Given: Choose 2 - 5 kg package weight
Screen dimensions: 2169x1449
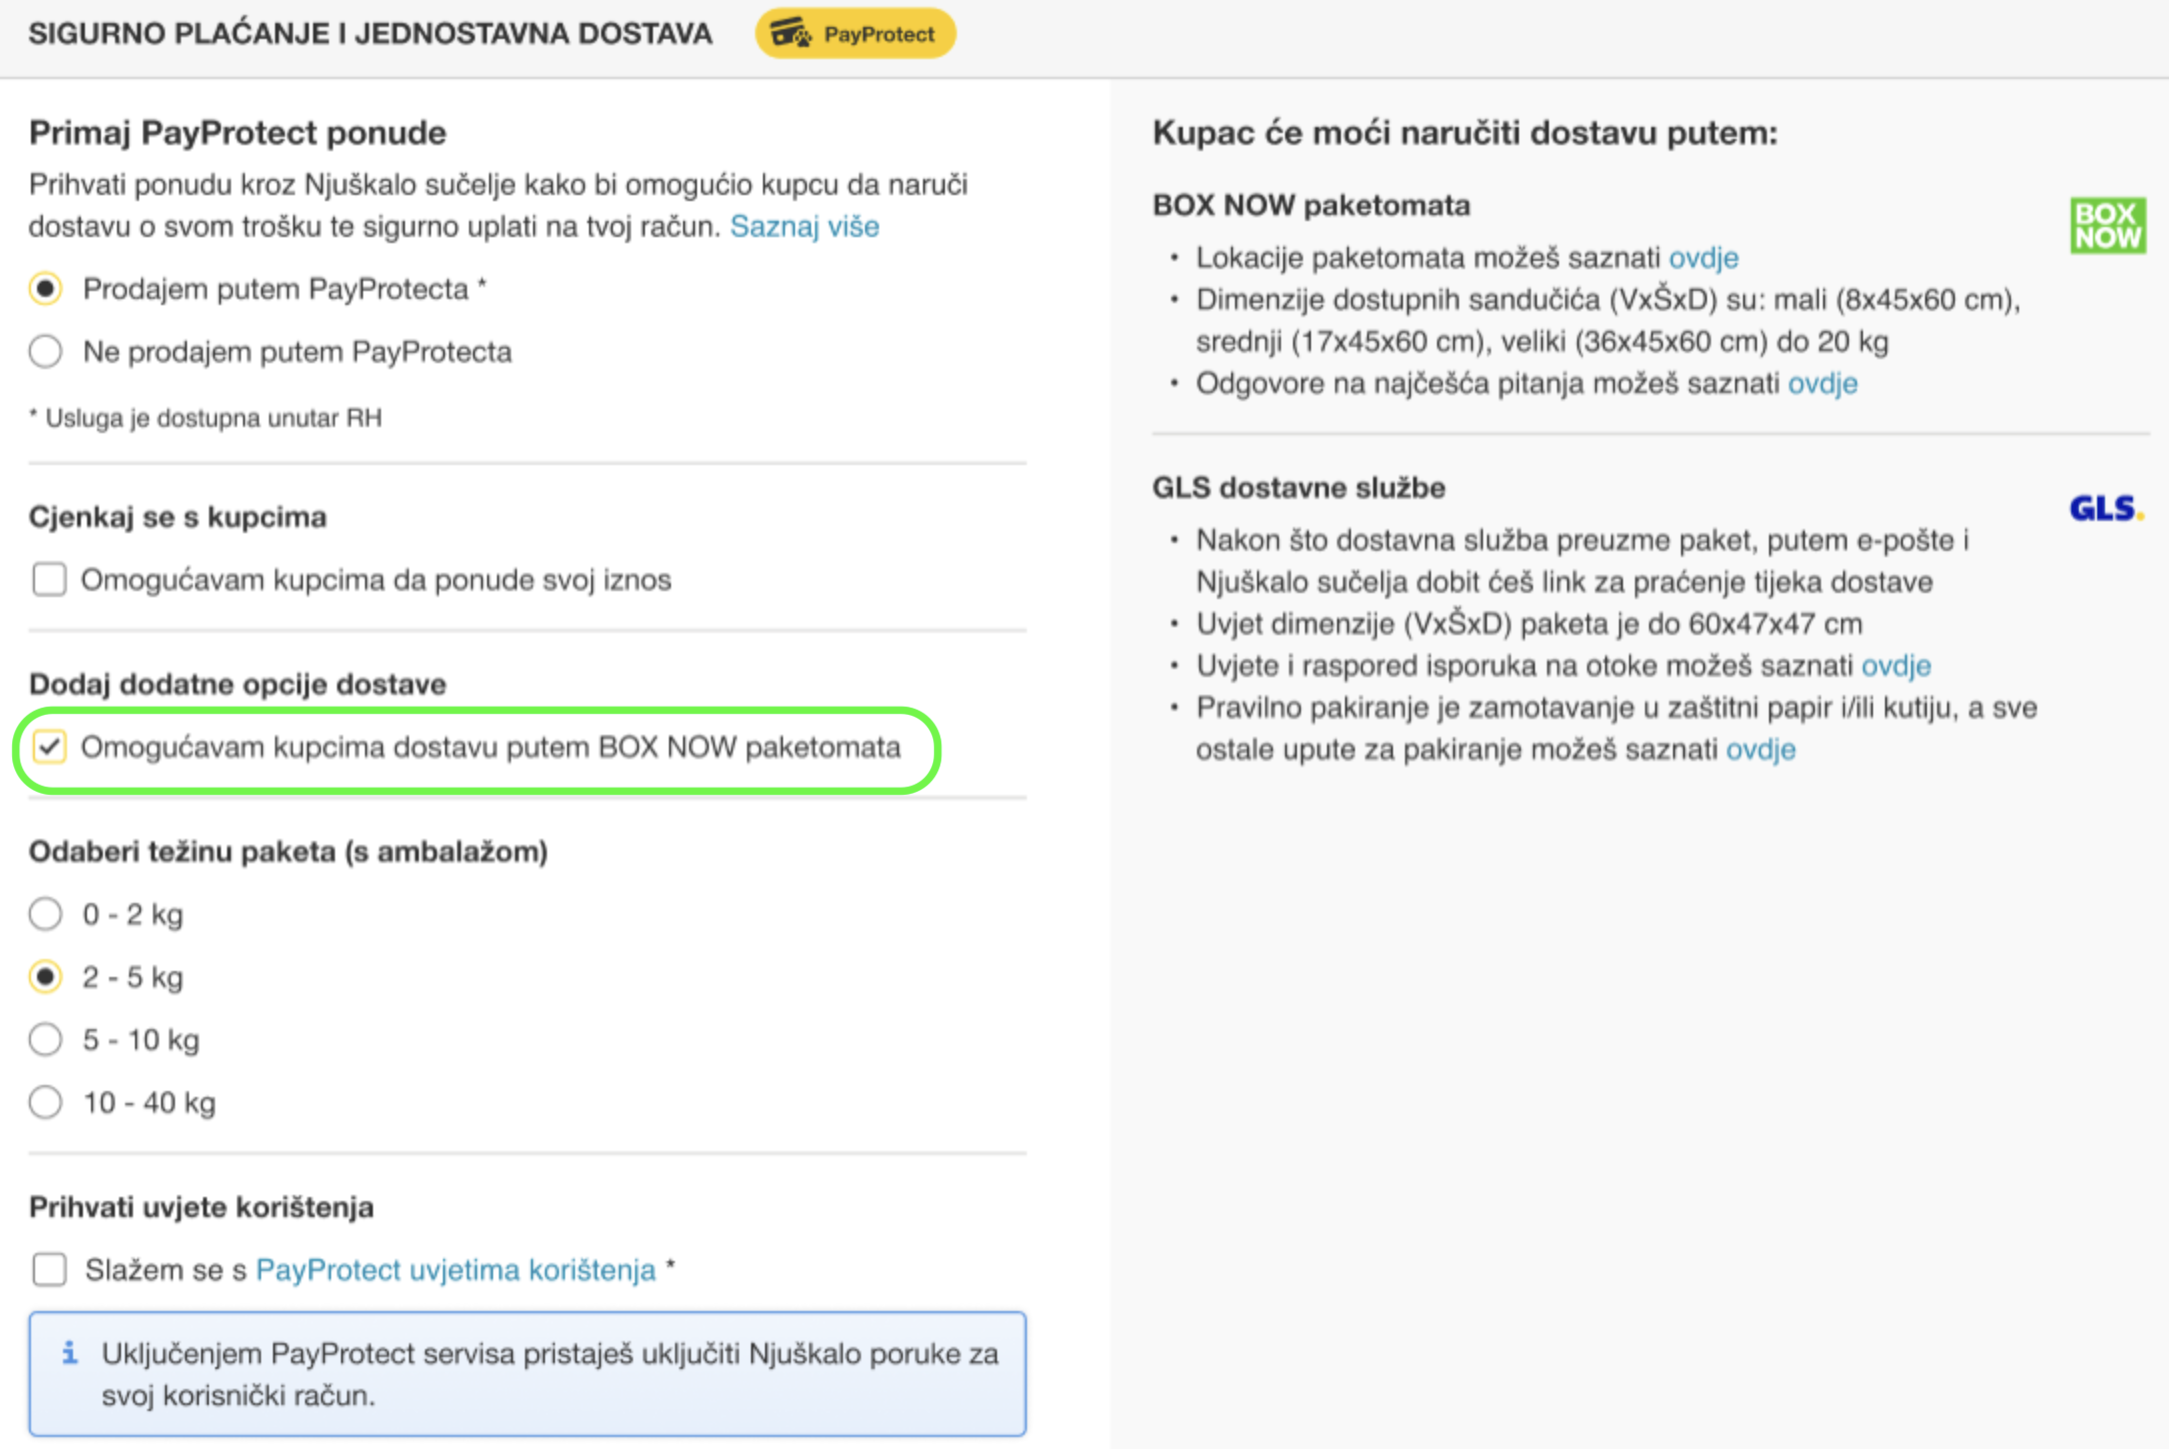Looking at the screenshot, I should pos(46,977).
